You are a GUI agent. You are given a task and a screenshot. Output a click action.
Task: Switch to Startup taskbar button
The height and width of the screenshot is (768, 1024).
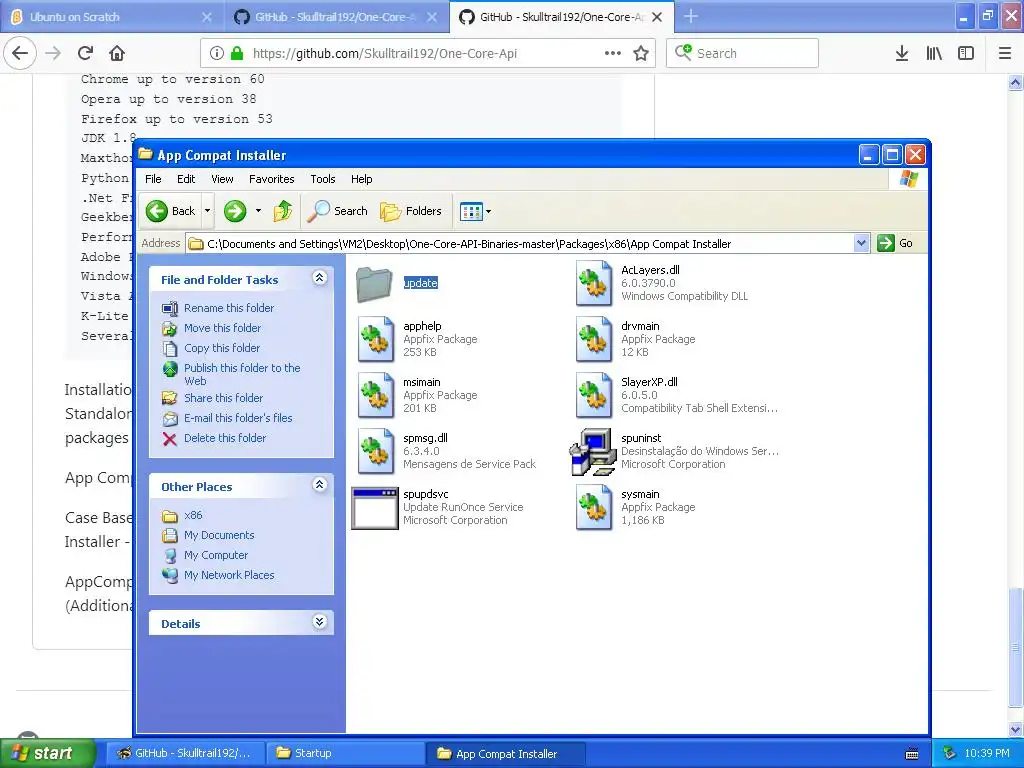347,753
